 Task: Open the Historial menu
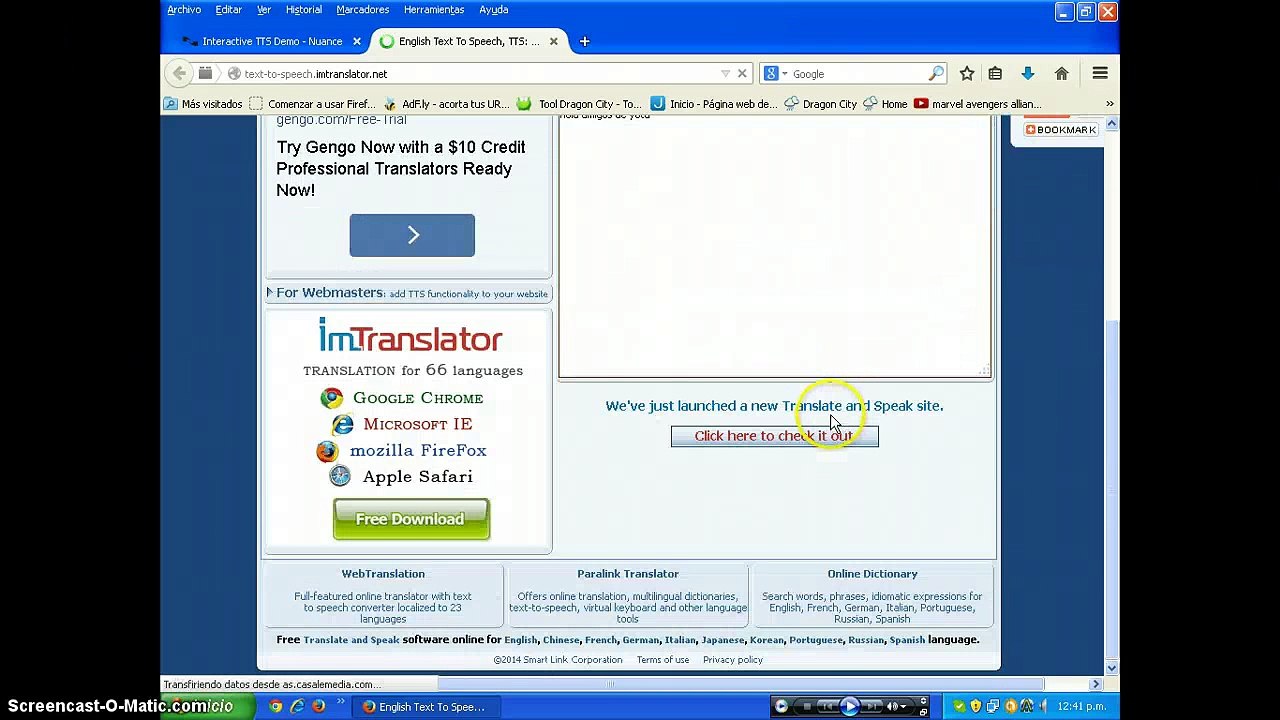304,10
